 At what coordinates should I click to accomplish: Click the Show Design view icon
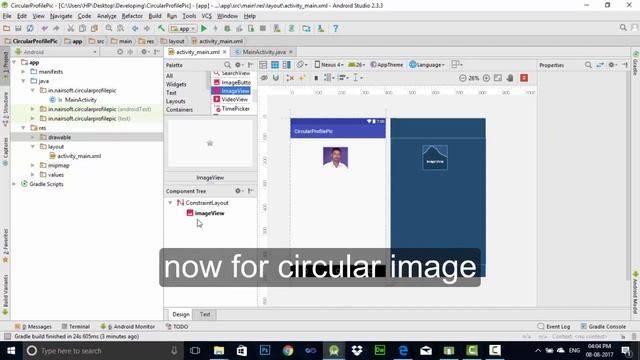click(263, 65)
